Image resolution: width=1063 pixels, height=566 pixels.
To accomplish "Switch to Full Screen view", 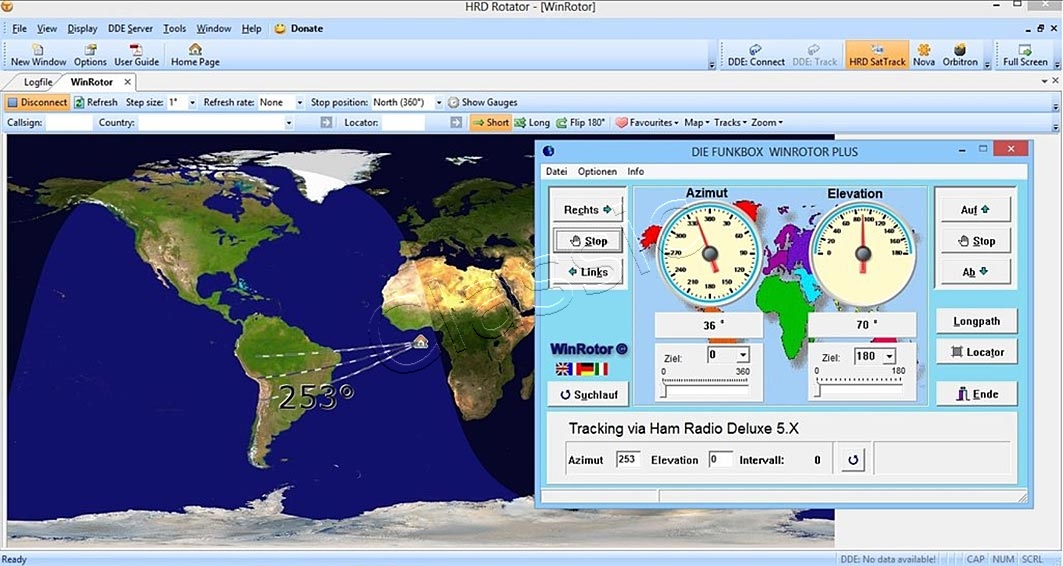I will pyautogui.click(x=1025, y=55).
